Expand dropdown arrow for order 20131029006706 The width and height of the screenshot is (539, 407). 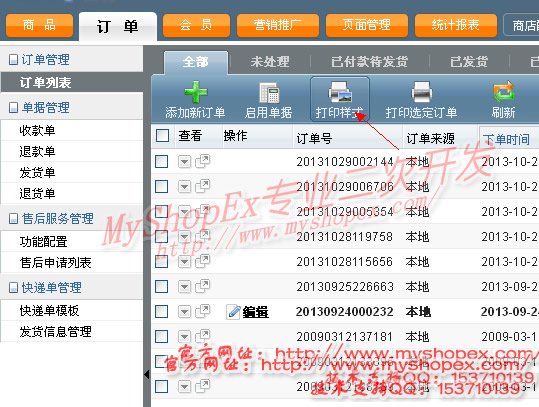185,187
